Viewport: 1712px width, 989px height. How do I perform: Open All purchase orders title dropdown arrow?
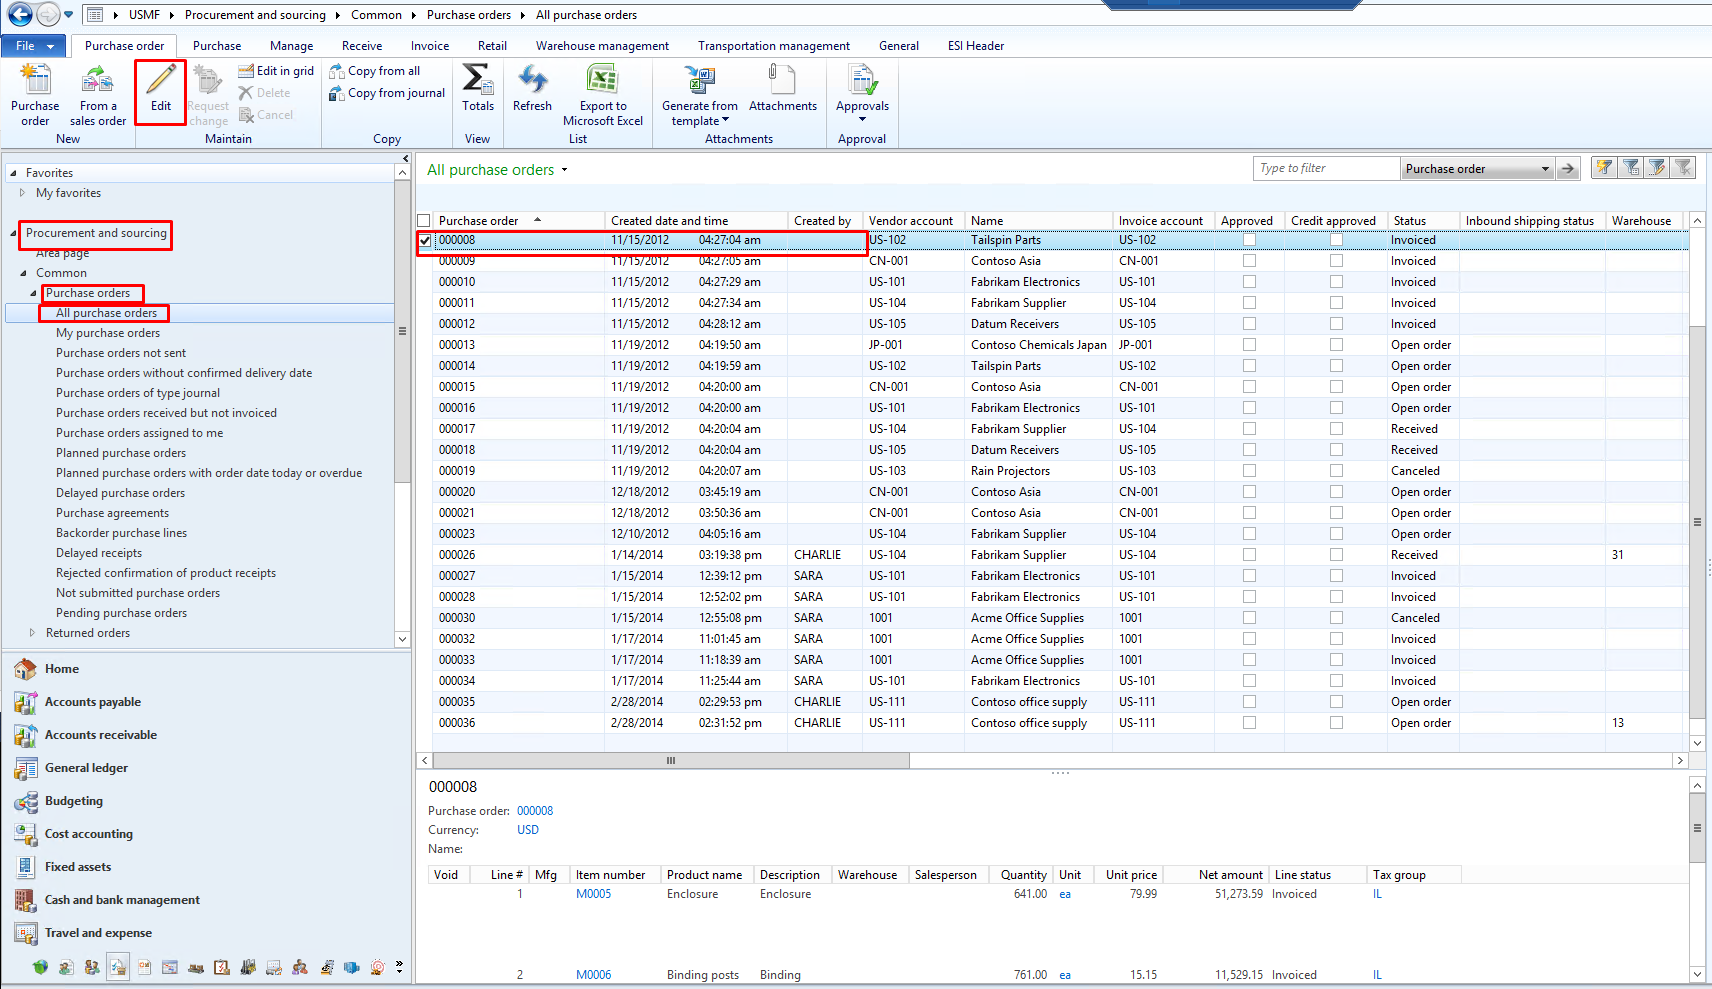click(x=564, y=170)
